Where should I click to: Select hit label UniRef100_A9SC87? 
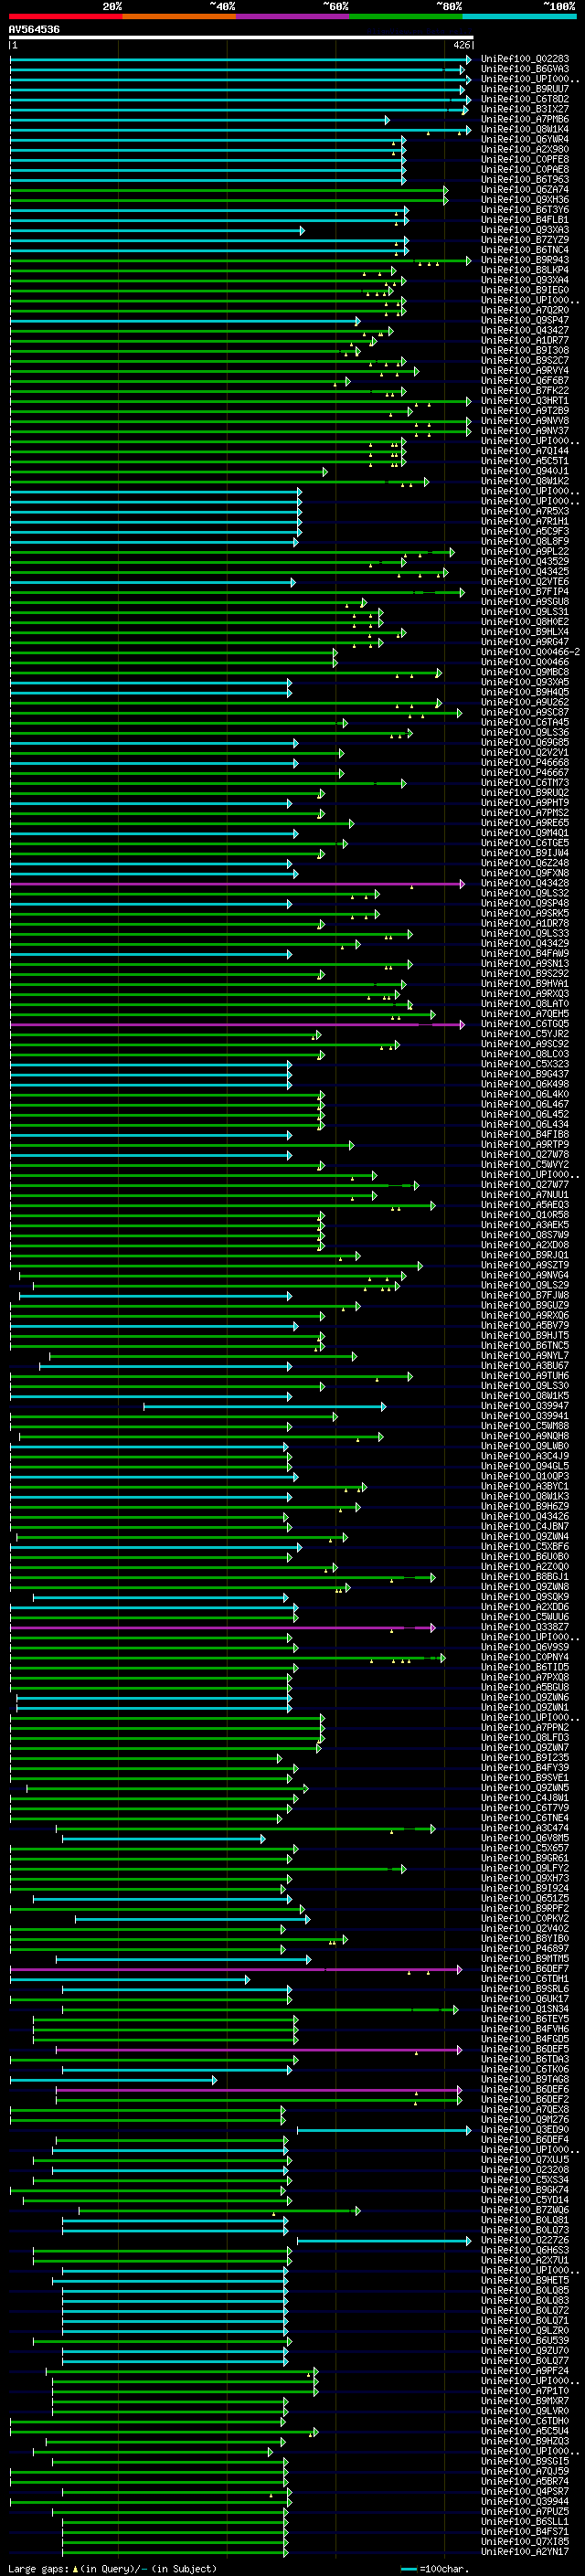[x=525, y=712]
